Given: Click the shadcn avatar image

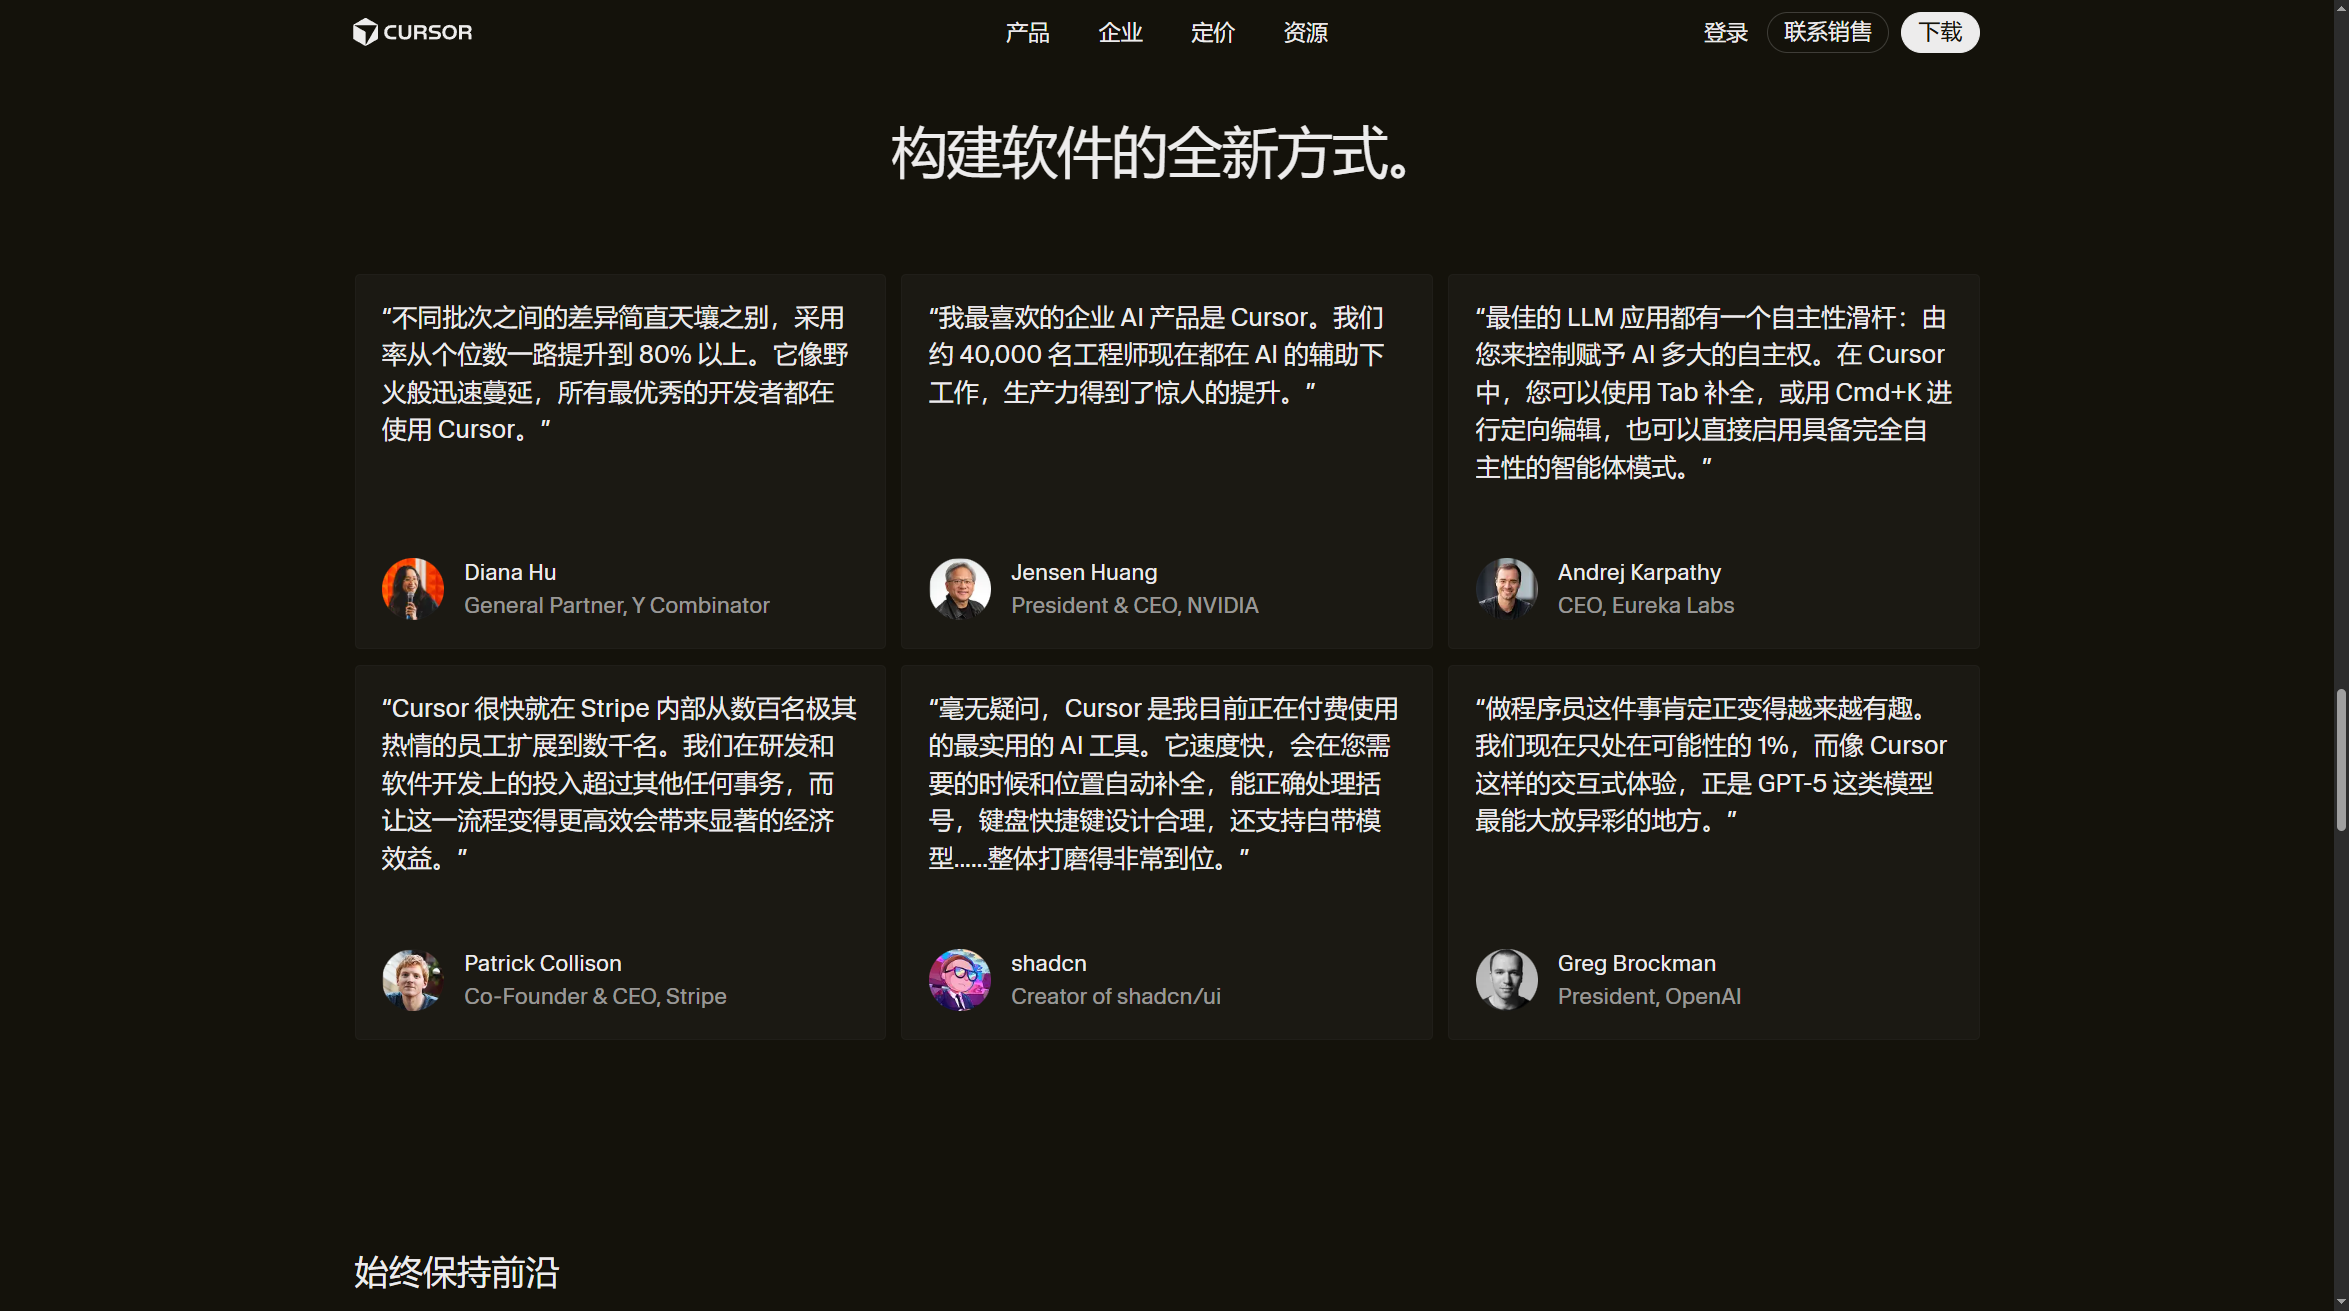Looking at the screenshot, I should tap(960, 980).
